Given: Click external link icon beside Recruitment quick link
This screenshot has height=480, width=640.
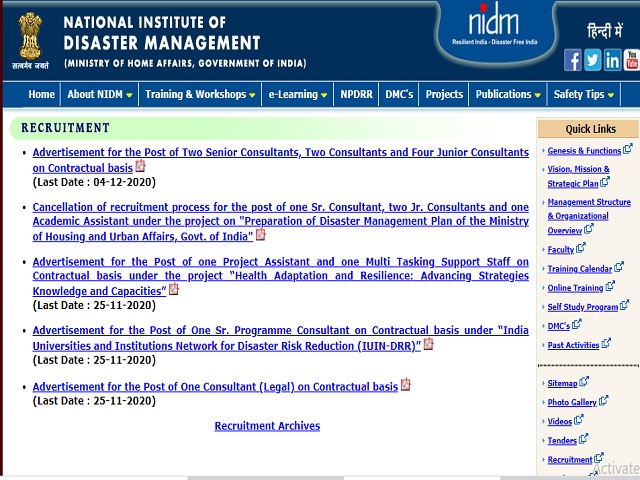Looking at the screenshot, I should click(599, 458).
